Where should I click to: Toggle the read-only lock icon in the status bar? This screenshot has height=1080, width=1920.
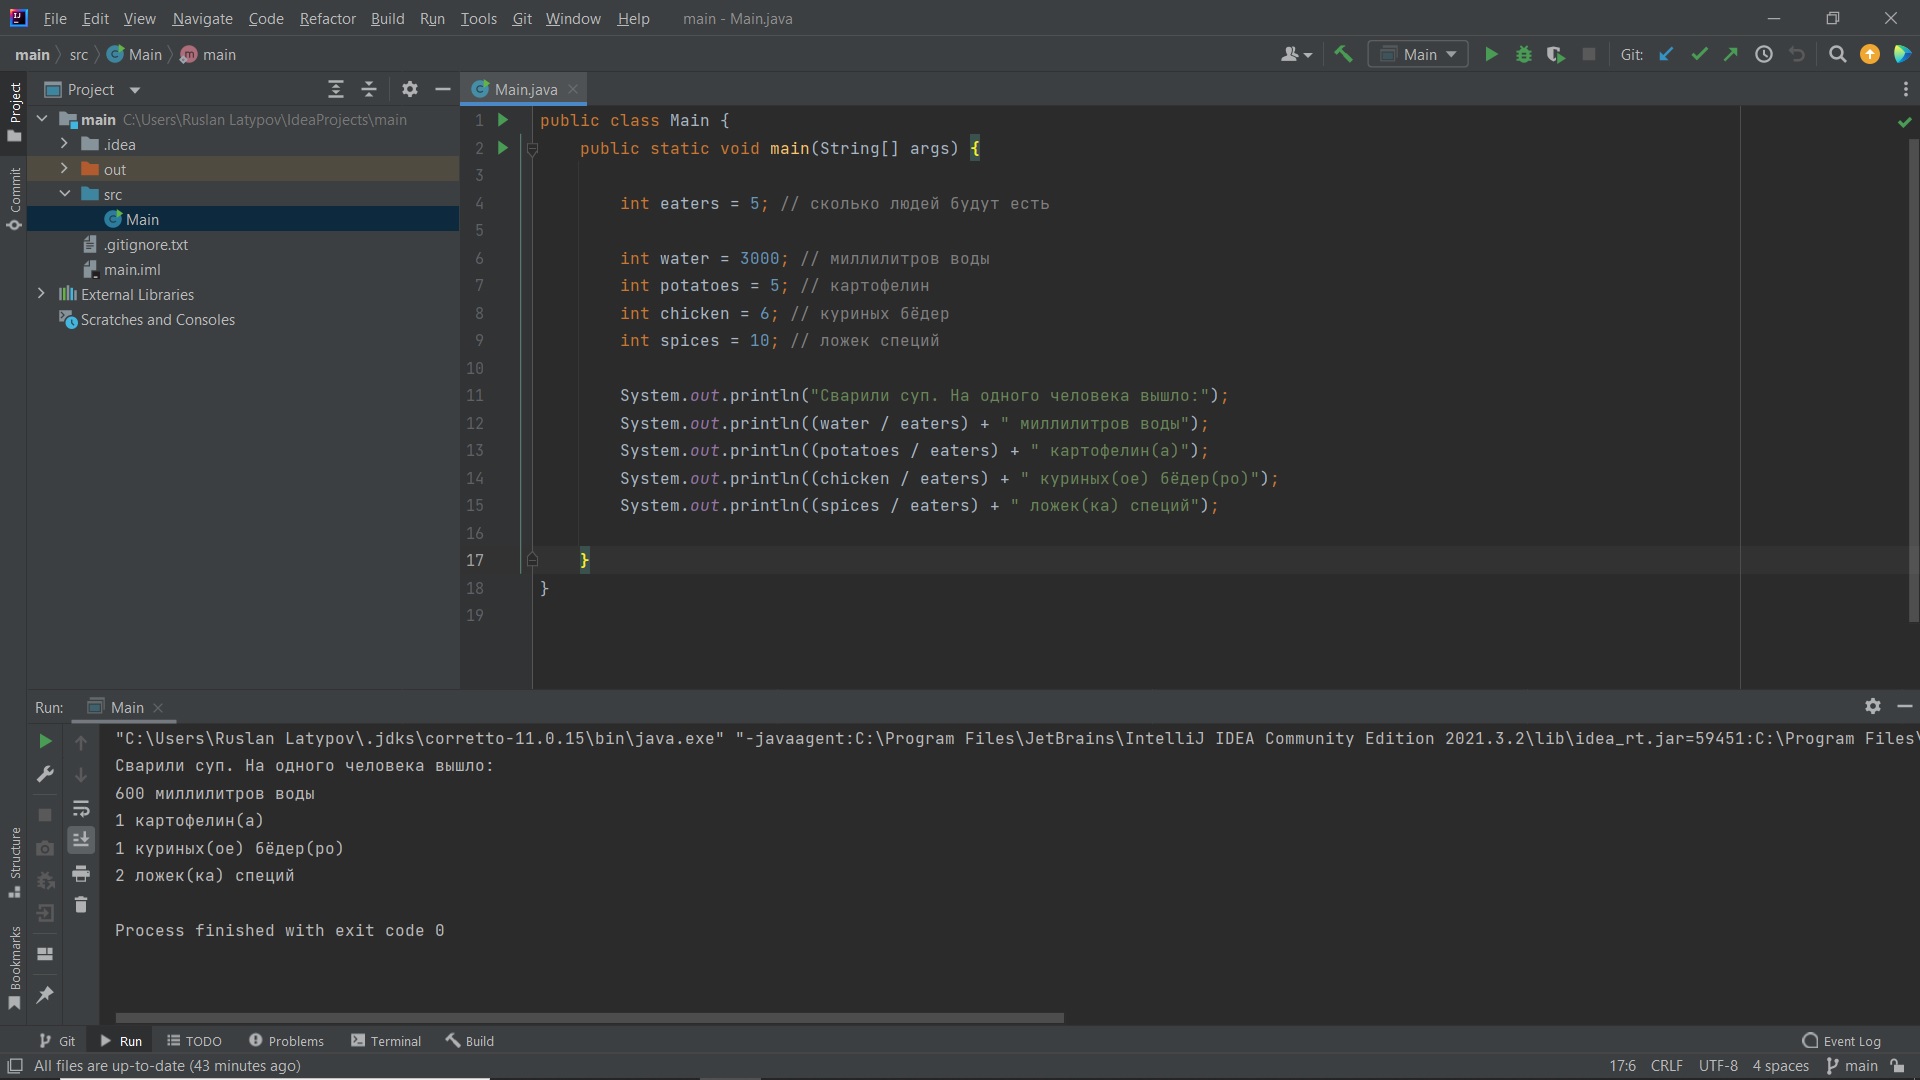pos(1897,1066)
